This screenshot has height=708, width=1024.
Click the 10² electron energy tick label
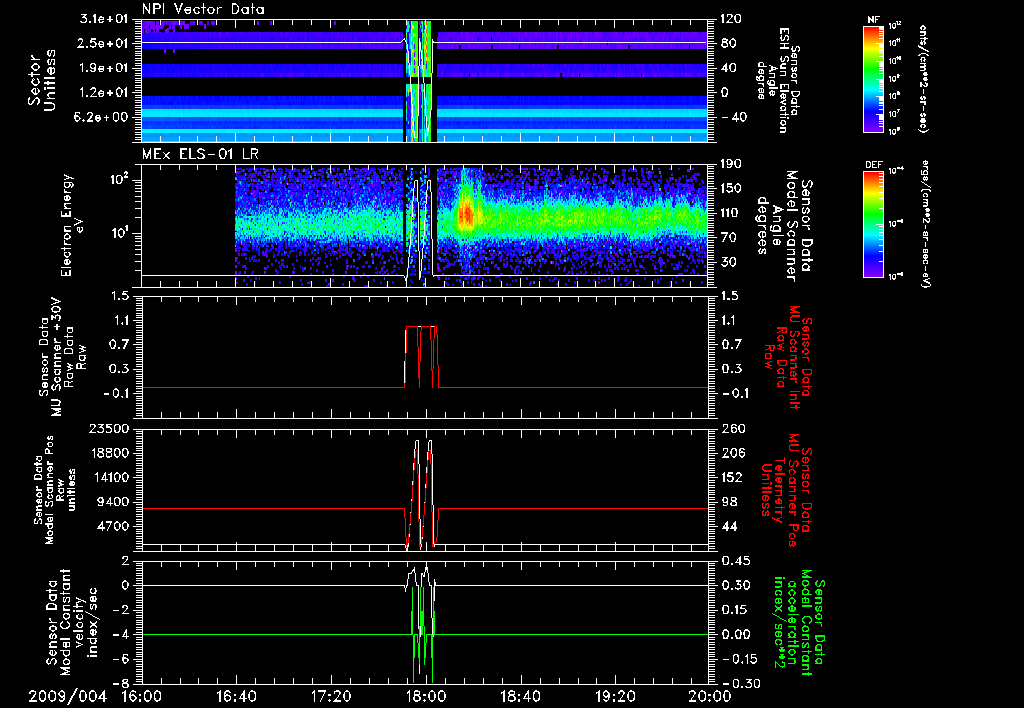(x=119, y=179)
